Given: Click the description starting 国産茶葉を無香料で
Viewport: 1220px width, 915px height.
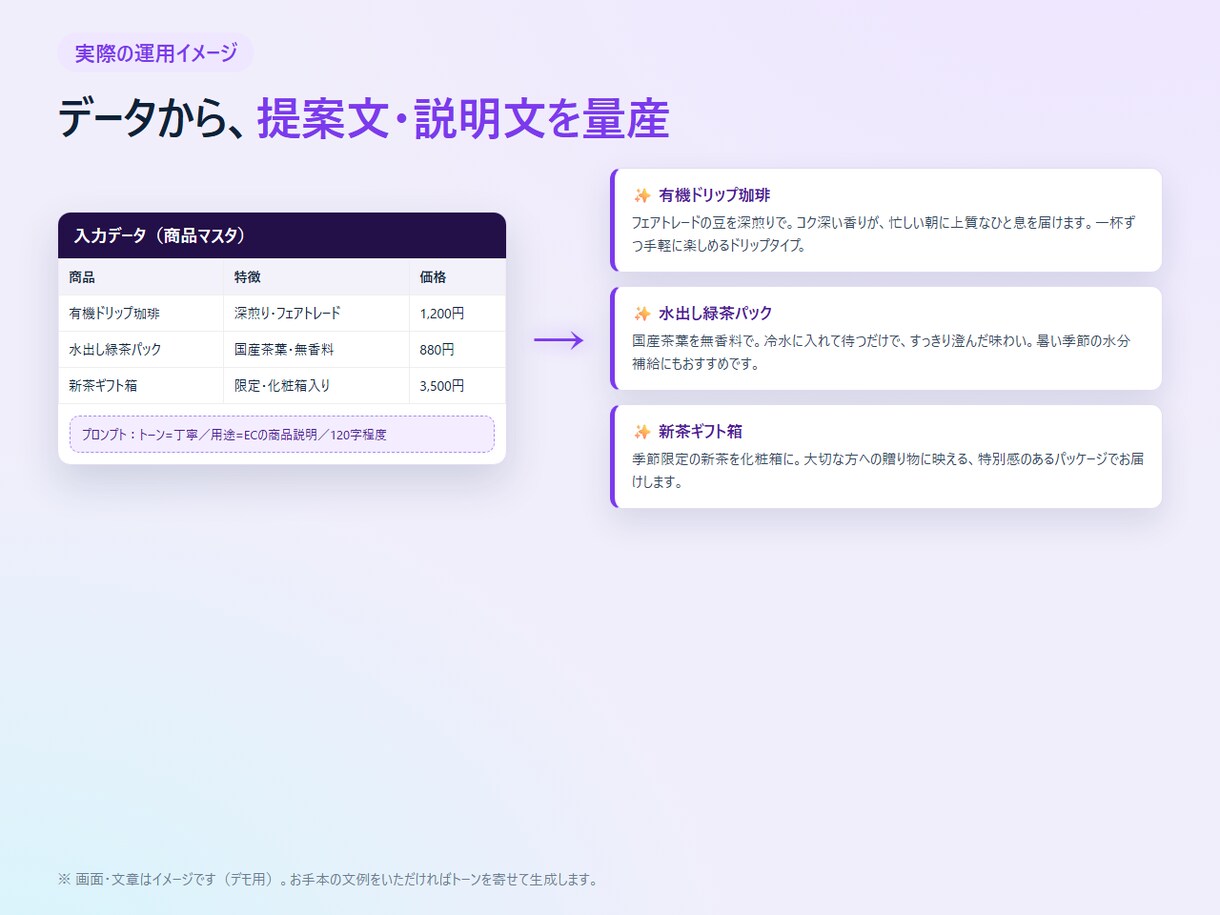Looking at the screenshot, I should (881, 352).
